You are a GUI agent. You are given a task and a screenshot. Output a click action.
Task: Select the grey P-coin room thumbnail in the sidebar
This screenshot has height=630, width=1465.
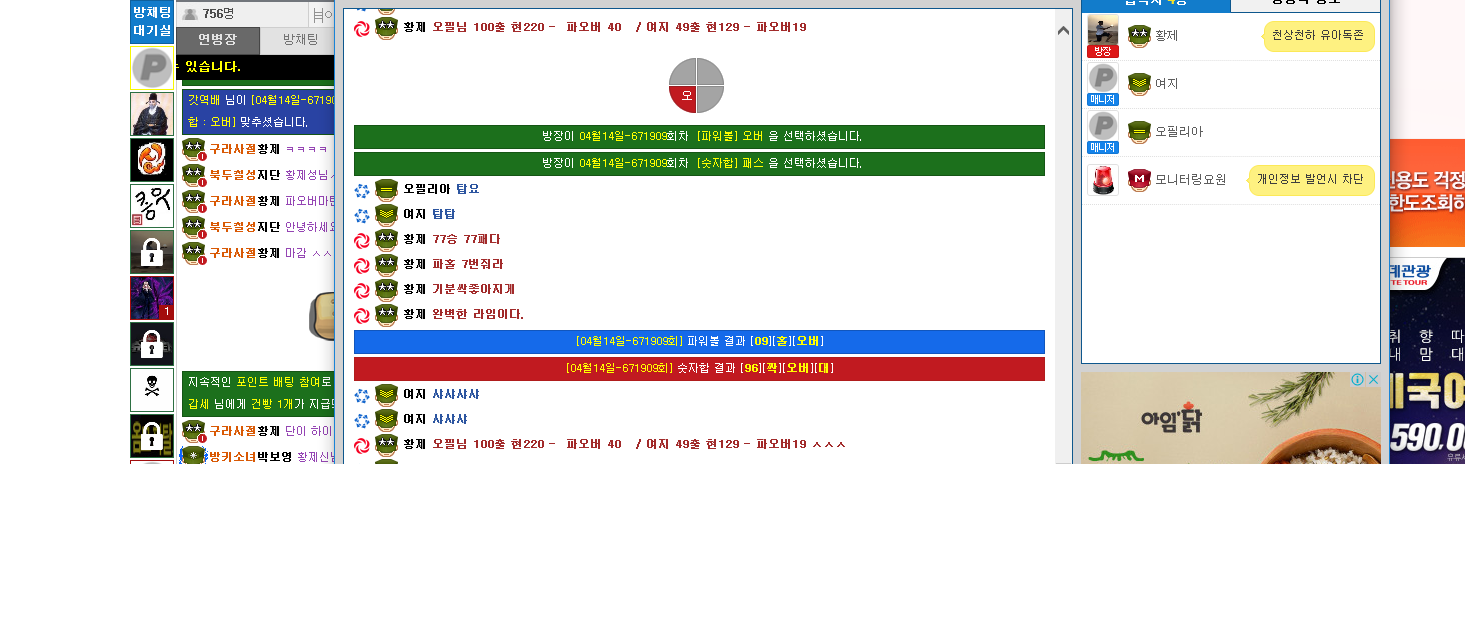click(152, 68)
